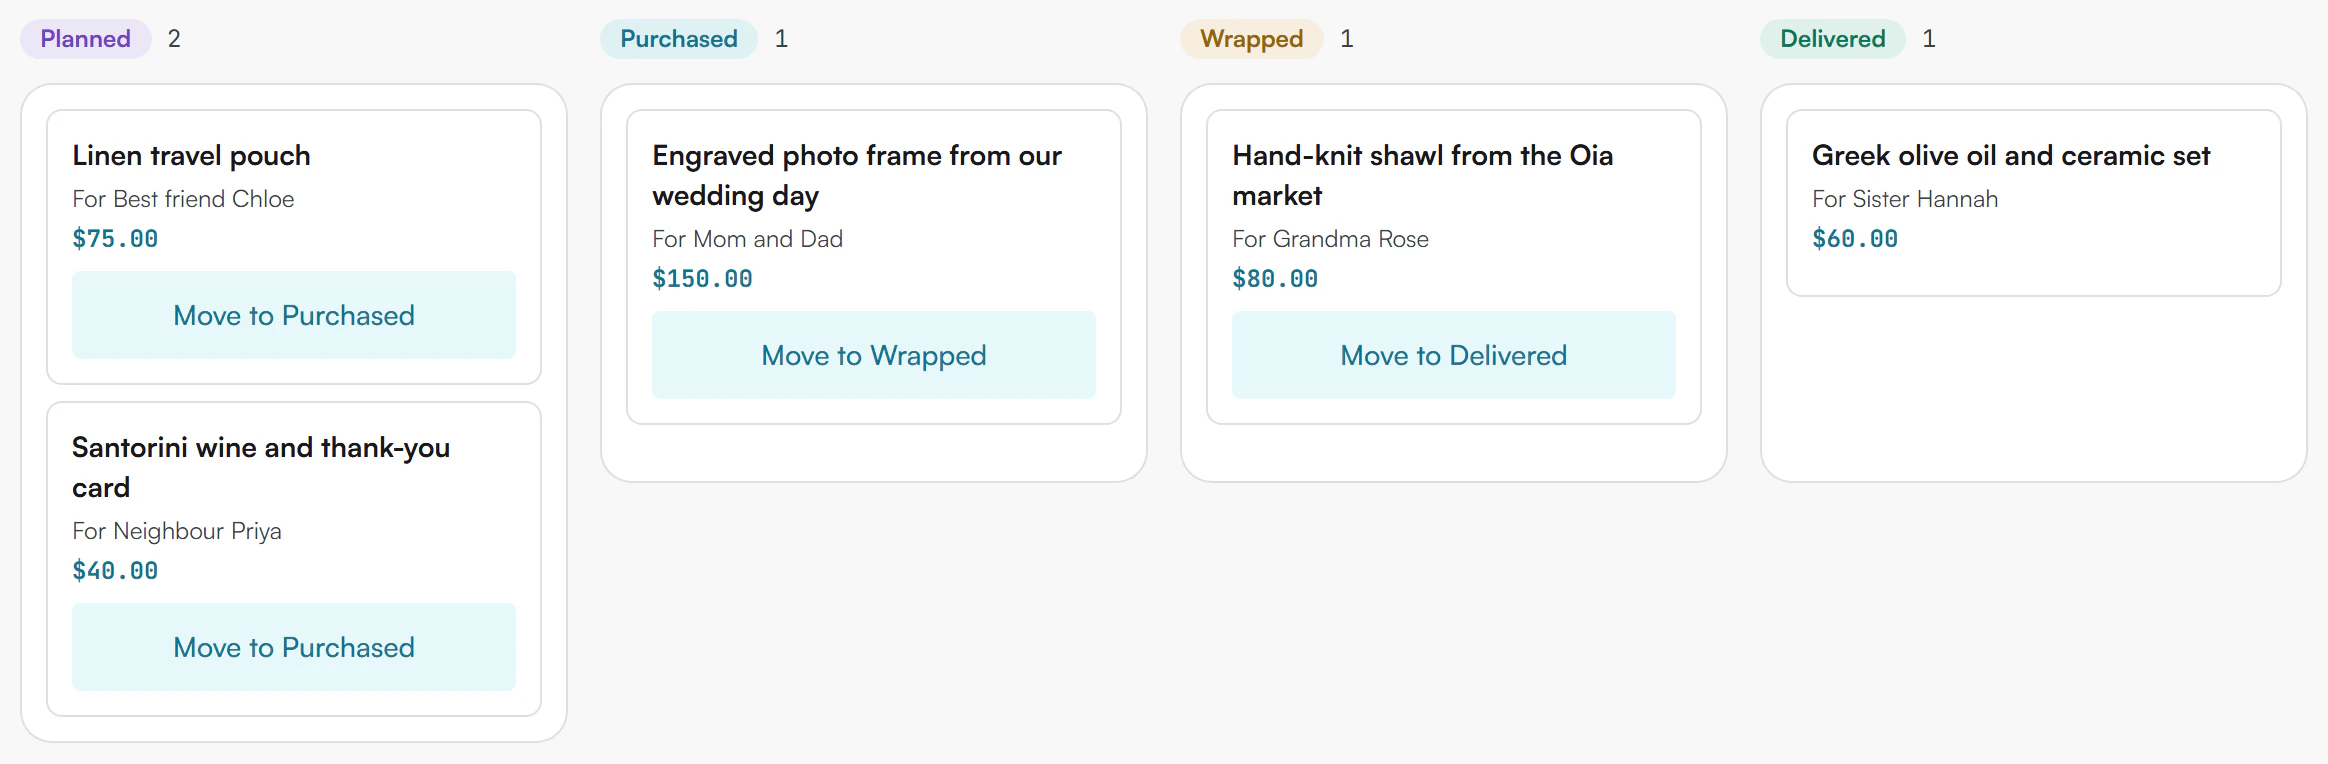This screenshot has width=2328, height=764.
Task: Open the Linen travel pouch card title
Action: [x=192, y=156]
